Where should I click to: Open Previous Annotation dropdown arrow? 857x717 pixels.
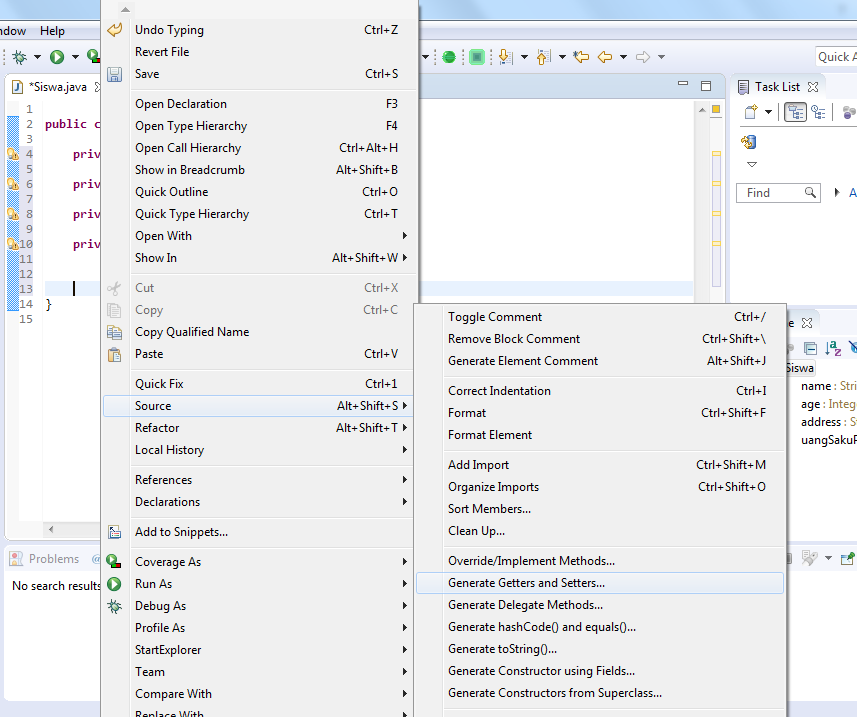point(562,57)
